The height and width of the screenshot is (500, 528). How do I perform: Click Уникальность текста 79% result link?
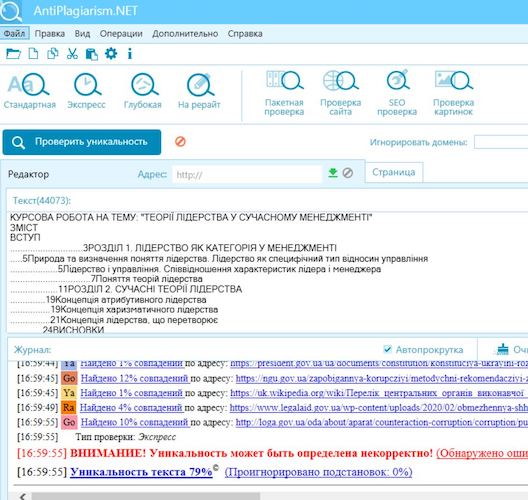[x=141, y=472]
